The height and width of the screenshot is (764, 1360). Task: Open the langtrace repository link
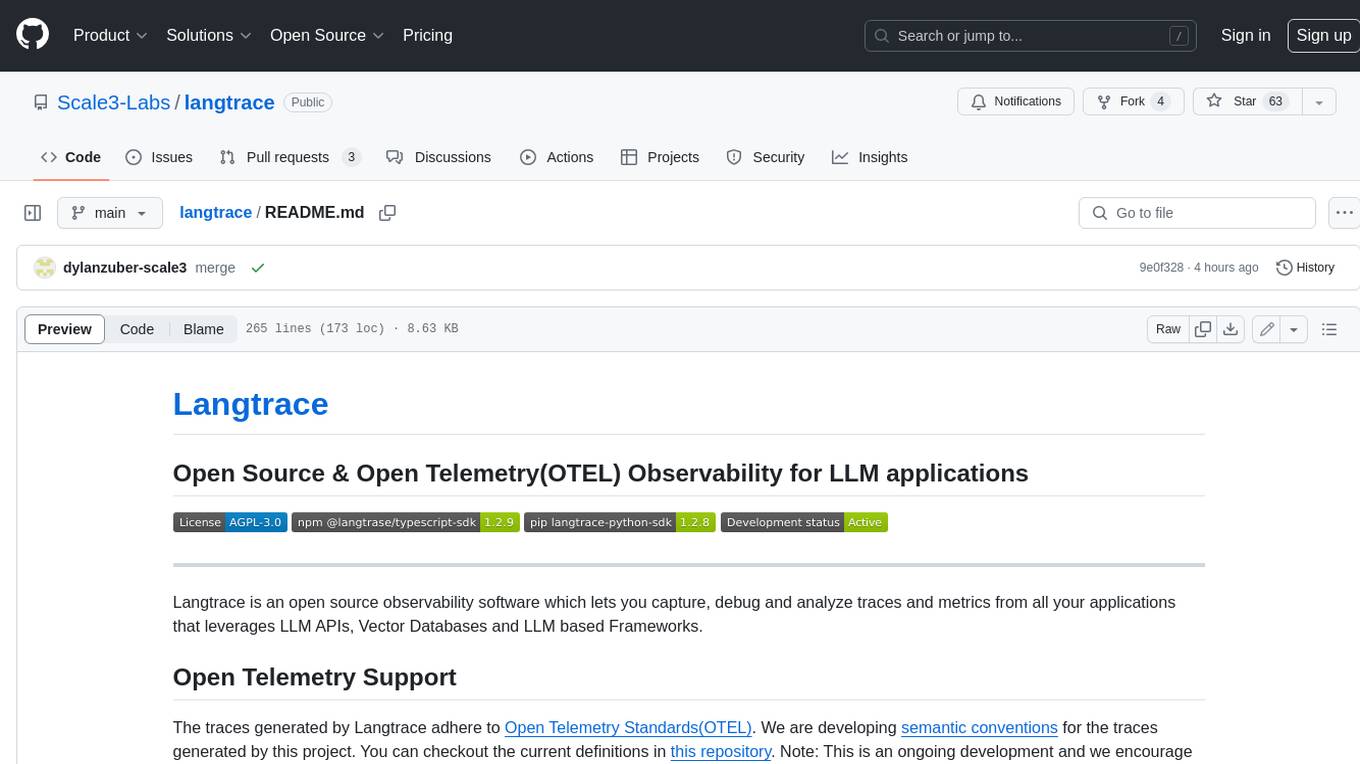pyautogui.click(x=229, y=102)
